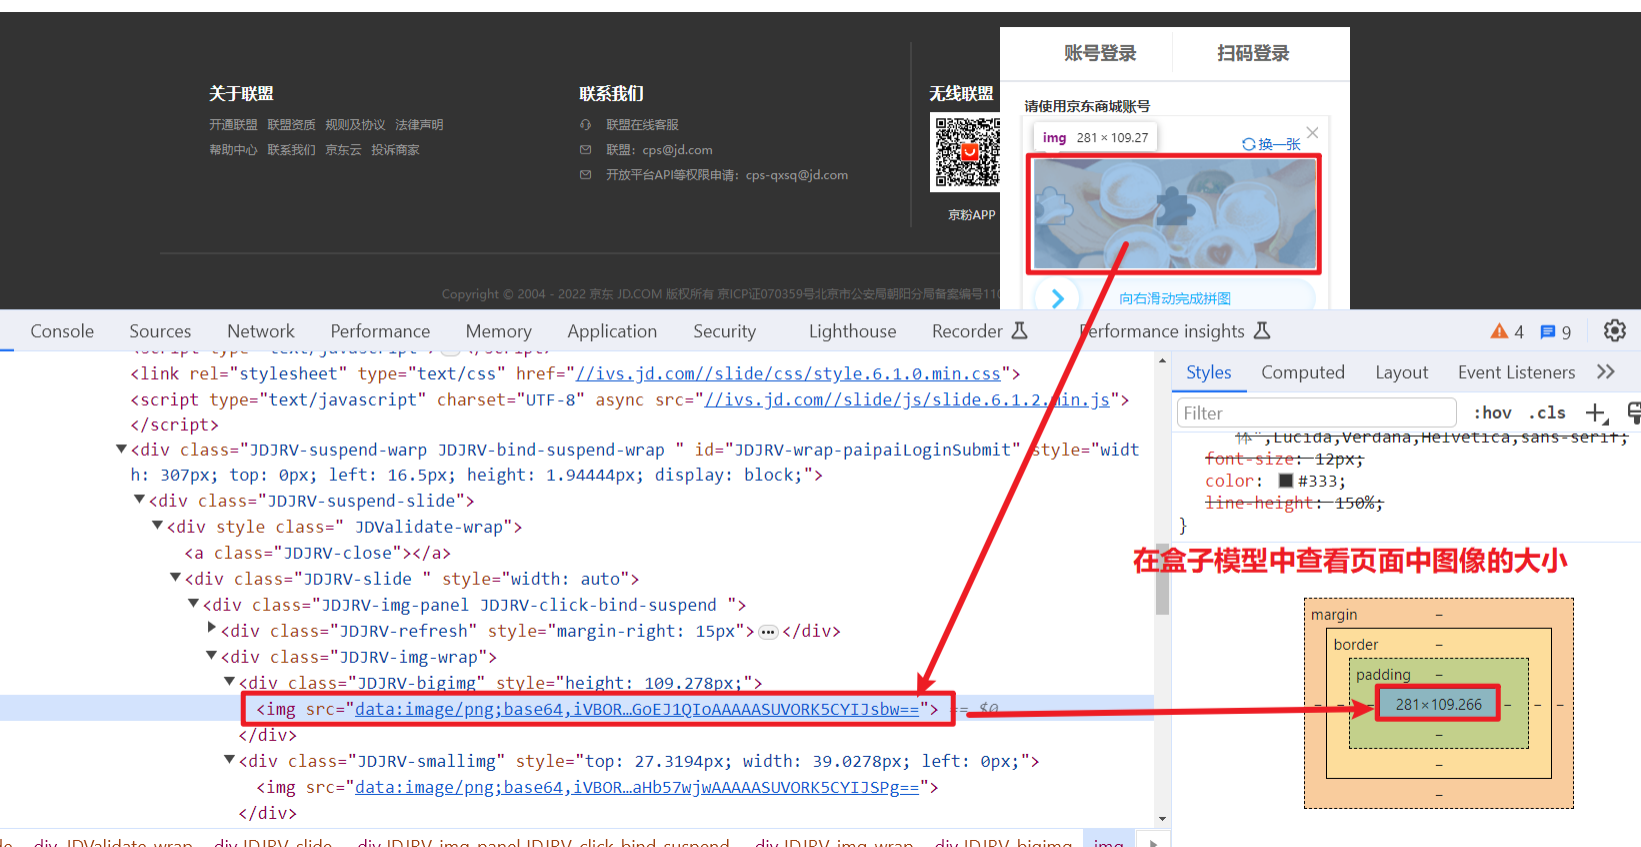This screenshot has height=847, width=1641.
Task: Add new style rule plus icon
Action: pos(1596,412)
